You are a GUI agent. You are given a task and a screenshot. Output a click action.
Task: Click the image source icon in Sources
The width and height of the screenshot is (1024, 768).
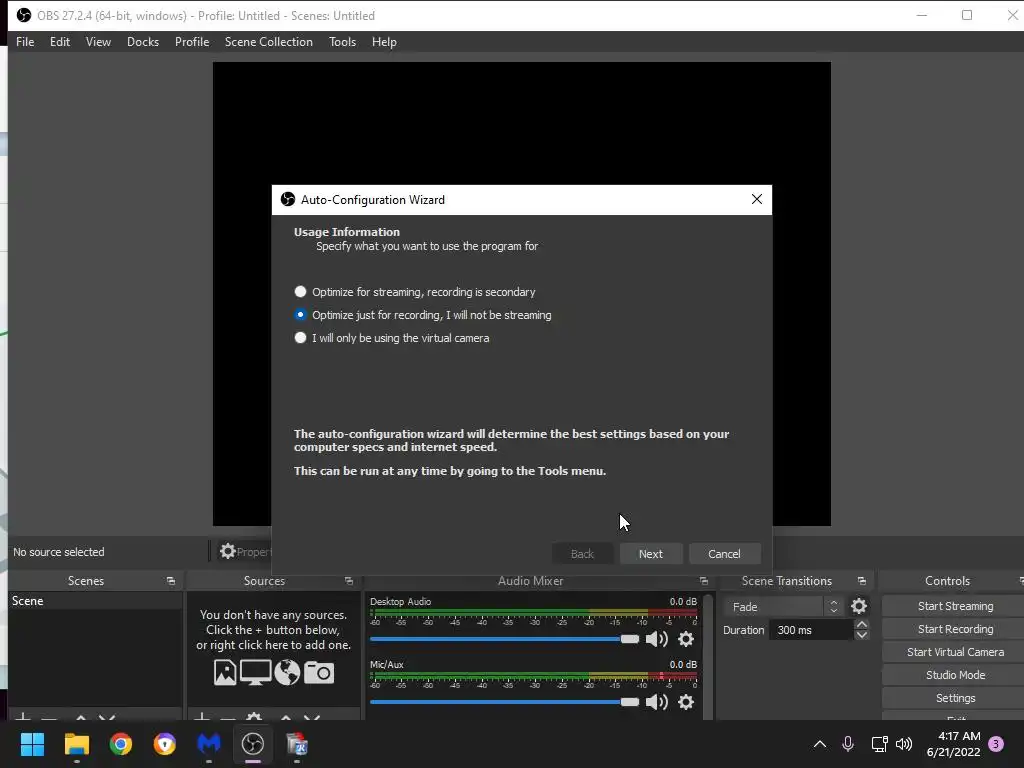coord(225,673)
